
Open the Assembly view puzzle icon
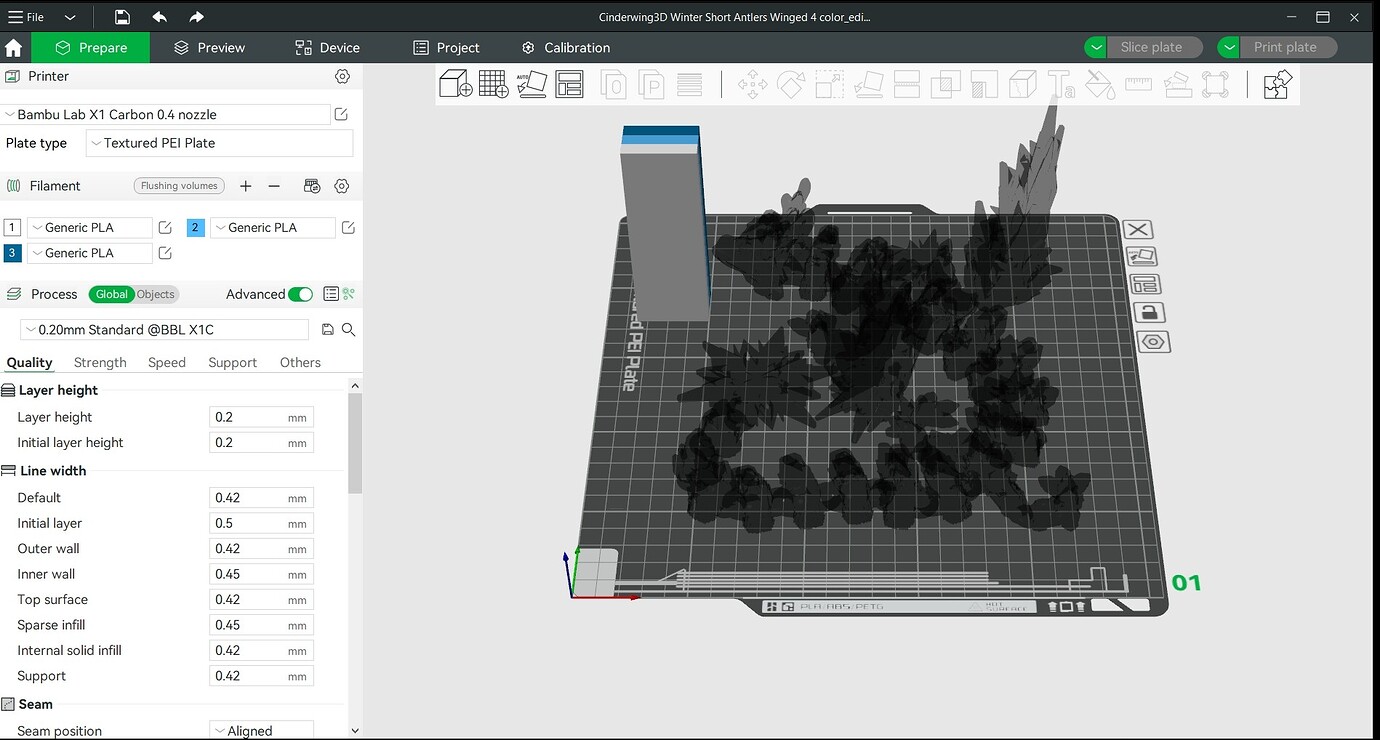[1277, 84]
